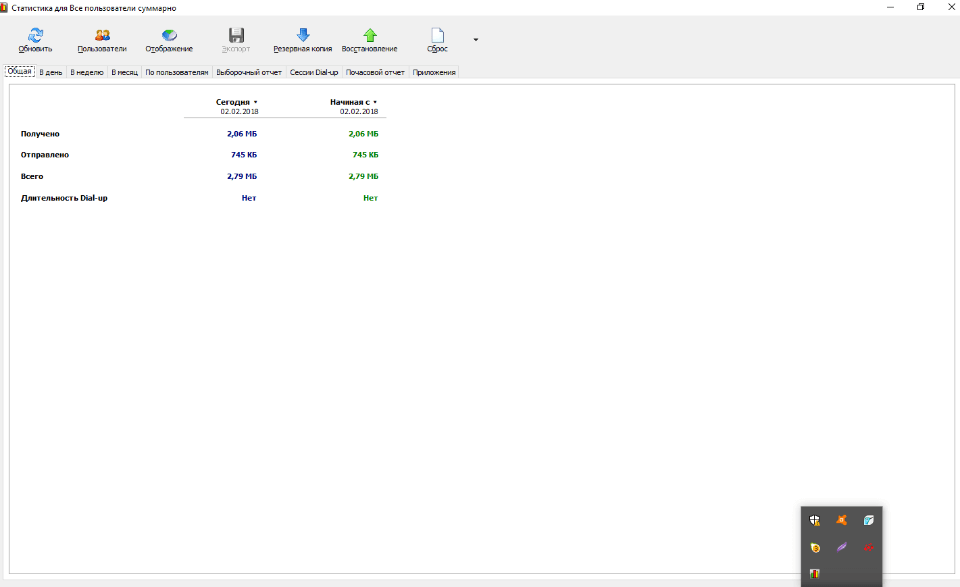Switch to the В месяц tab
Viewport: 960px width, 587px height.
tap(124, 72)
